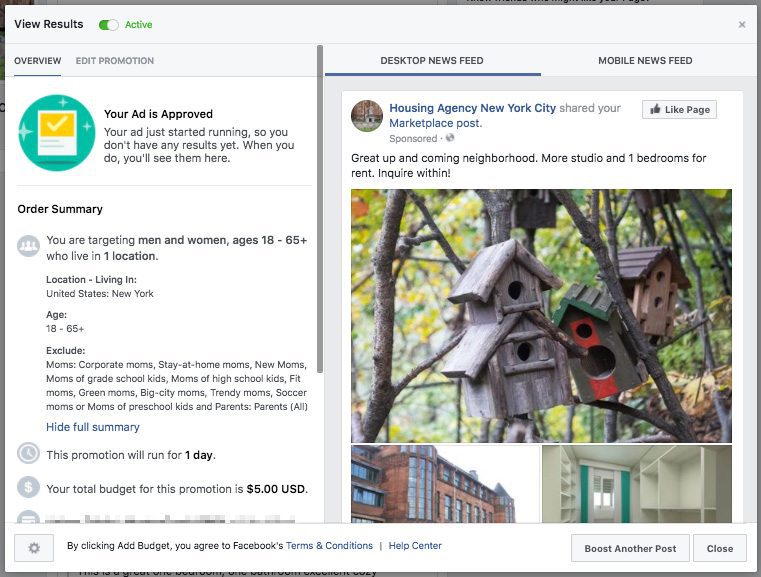The height and width of the screenshot is (577, 761).
Task: Open the Help Center link
Action: (415, 545)
